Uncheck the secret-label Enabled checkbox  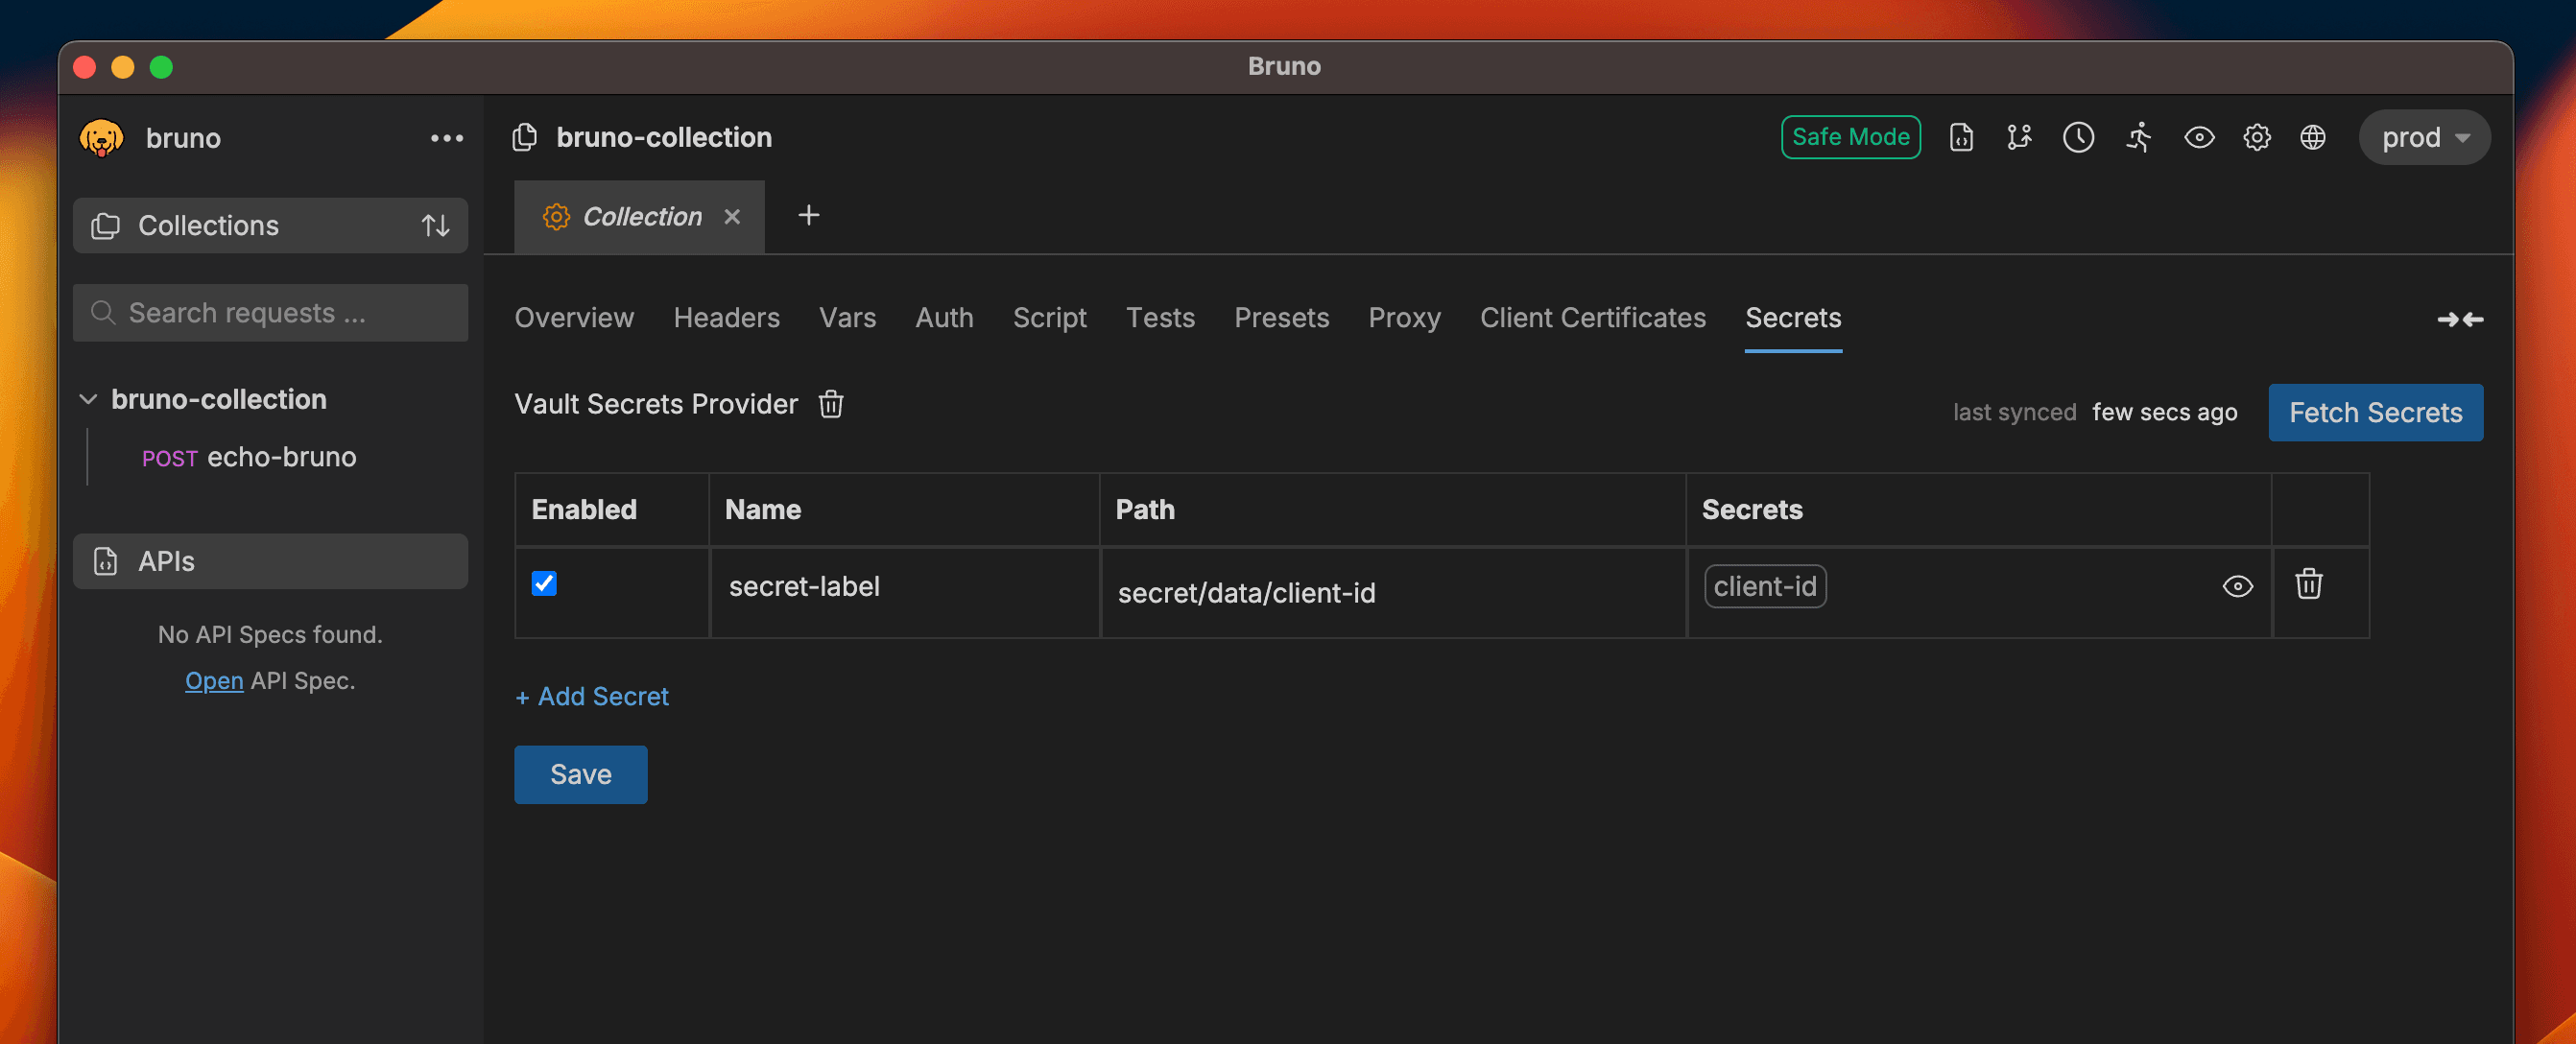pos(544,583)
